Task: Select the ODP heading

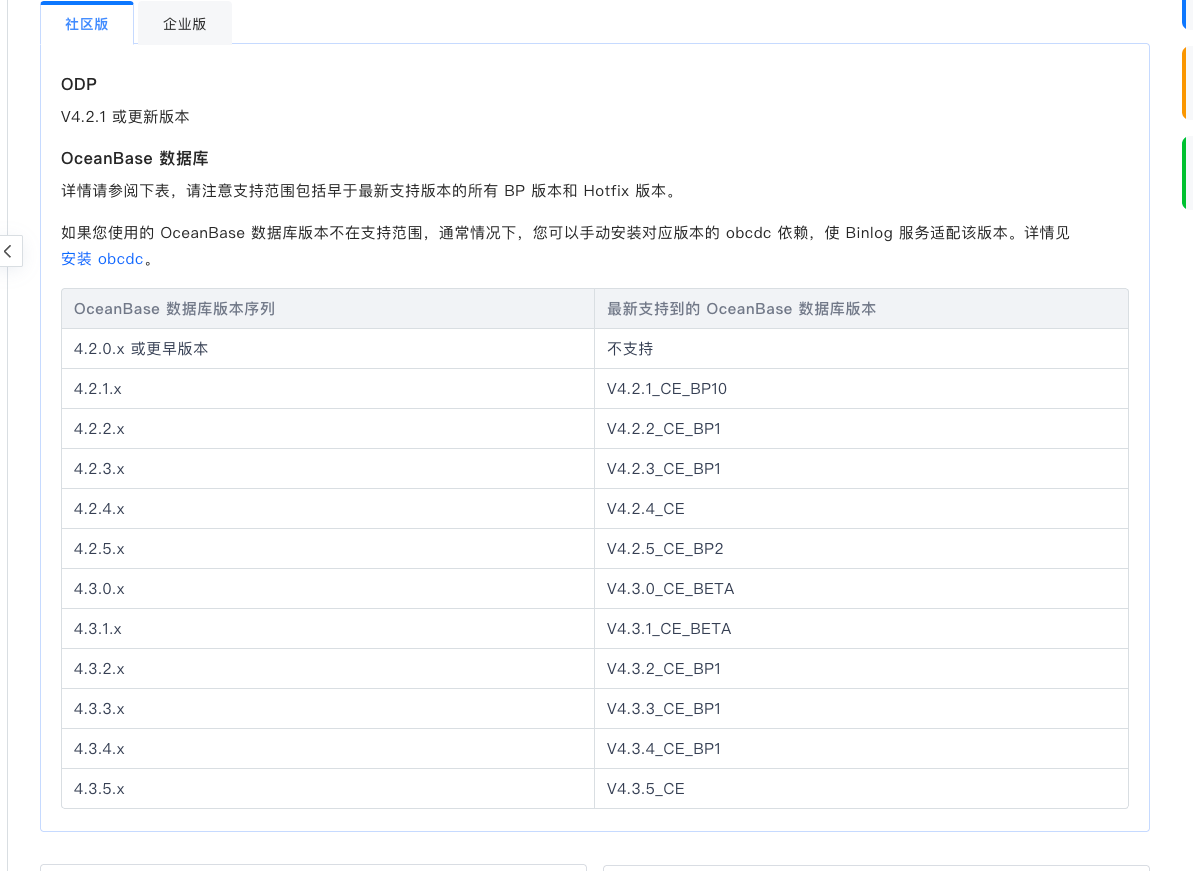Action: point(79,84)
